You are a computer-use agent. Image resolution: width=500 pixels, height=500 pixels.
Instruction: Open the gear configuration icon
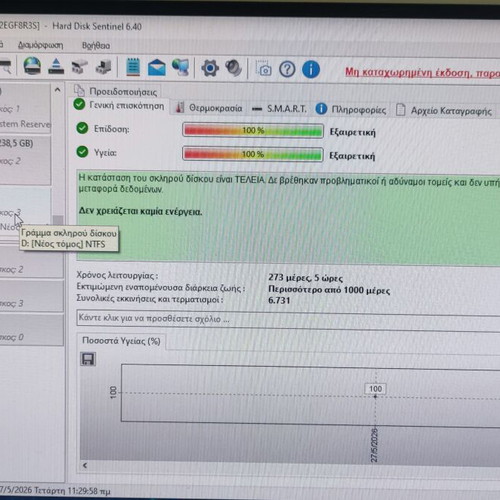[x=210, y=68]
